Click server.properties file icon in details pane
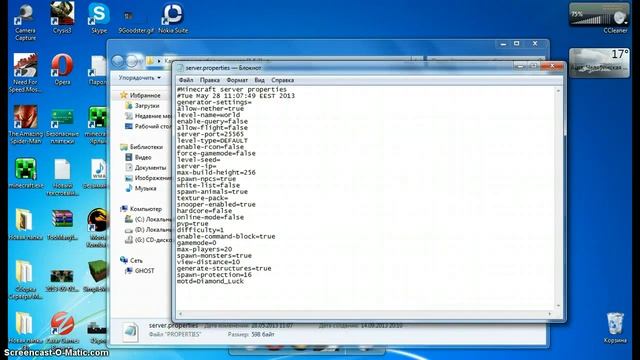640x360 pixels. click(131, 331)
